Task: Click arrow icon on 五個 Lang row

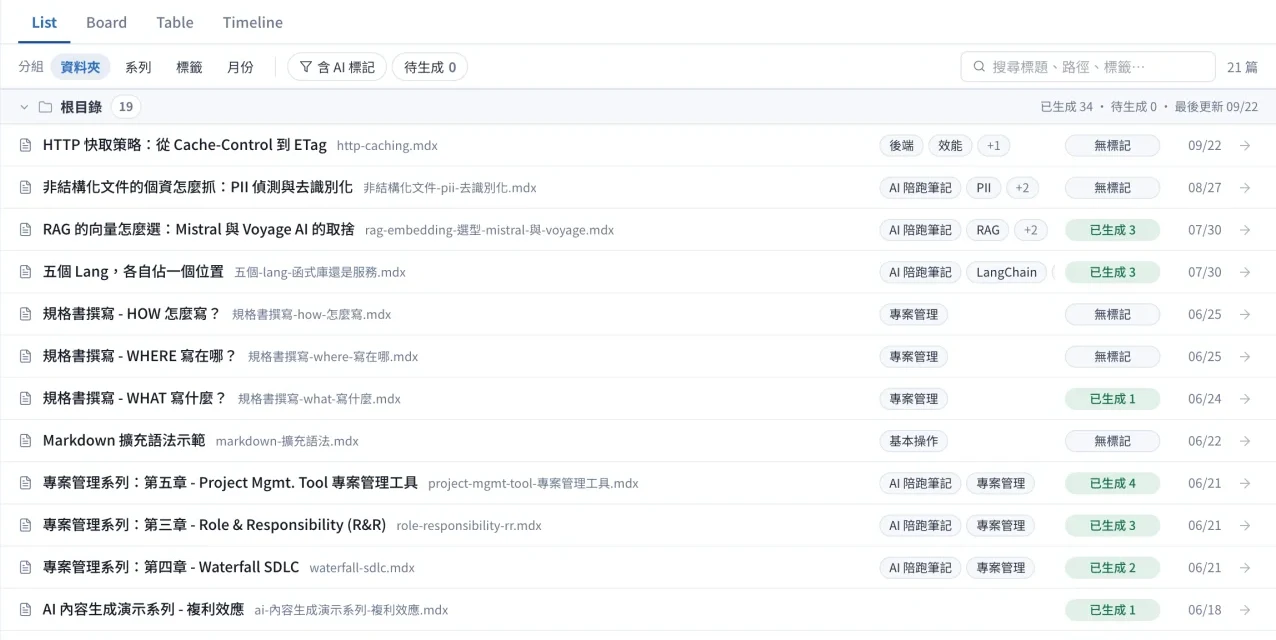Action: [x=1245, y=272]
